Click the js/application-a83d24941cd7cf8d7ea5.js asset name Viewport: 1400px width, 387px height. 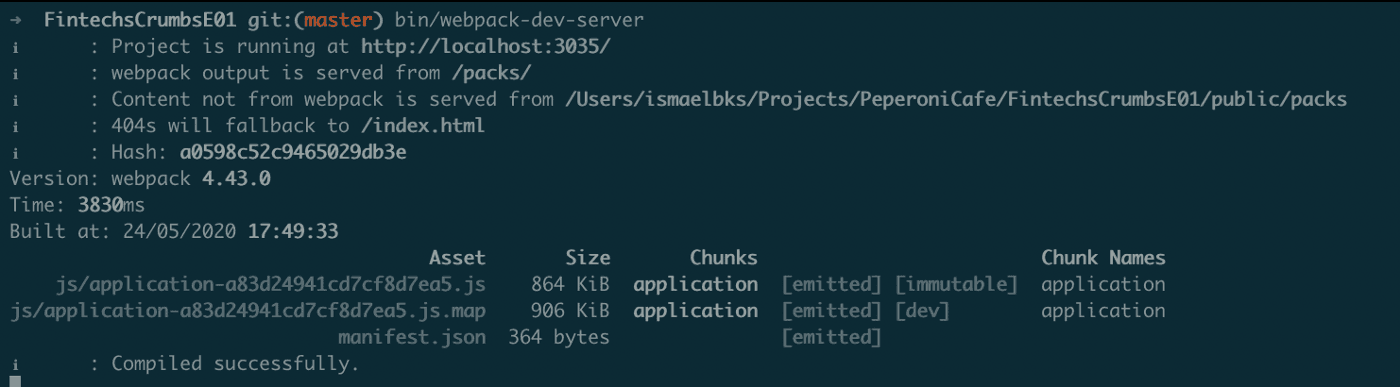tap(259, 284)
